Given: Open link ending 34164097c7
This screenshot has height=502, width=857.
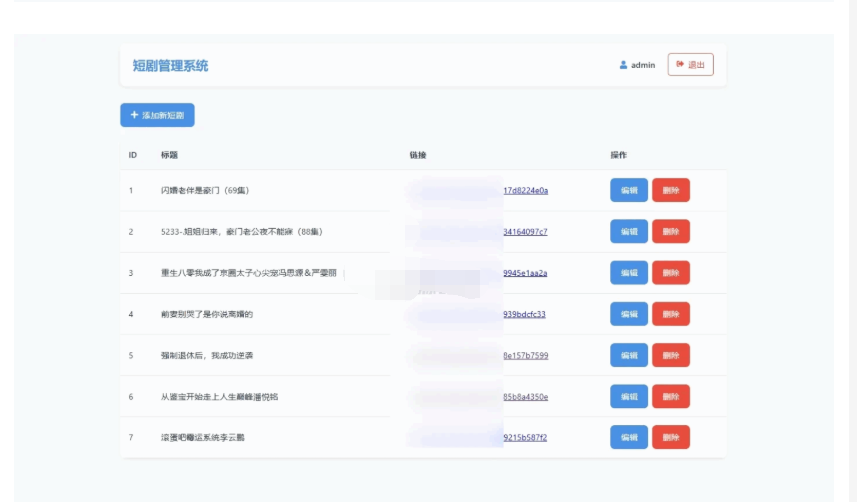Looking at the screenshot, I should 525,231.
